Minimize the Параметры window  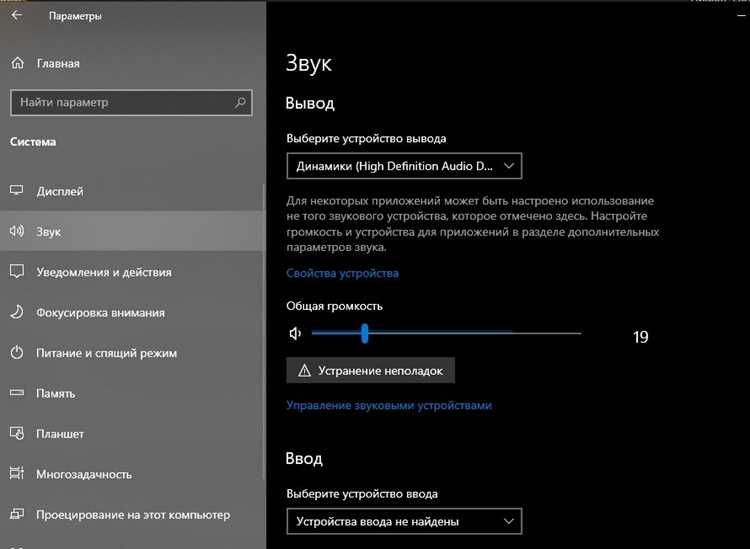[x=742, y=15]
